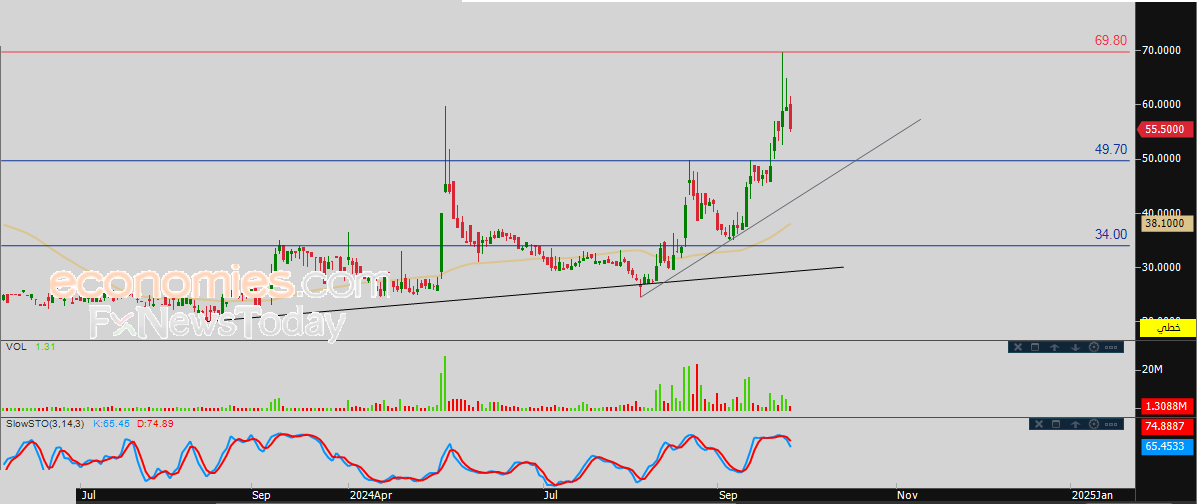Screen dimensions: 1197x504
Task: Select the red 55.5000 current price tag
Action: (1167, 130)
